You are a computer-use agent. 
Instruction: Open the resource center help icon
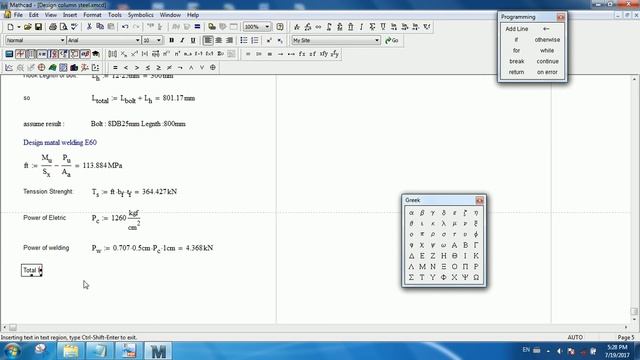tap(280, 27)
